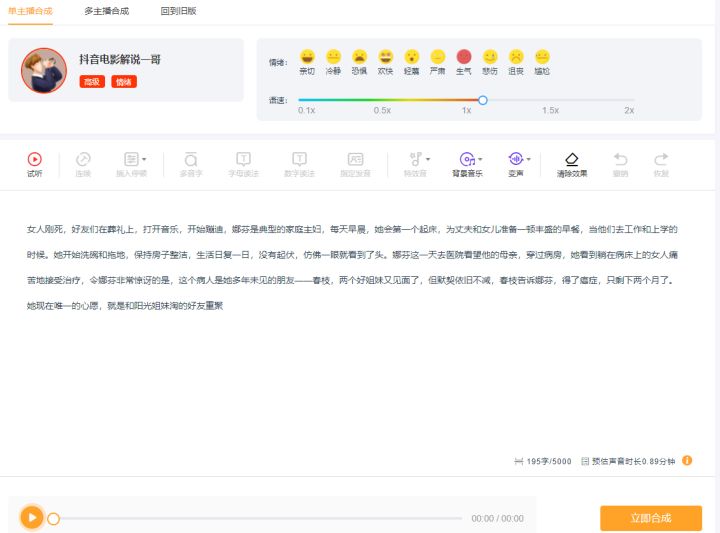Image resolution: width=720 pixels, height=533 pixels.
Task: Switch to the 单主播合成 tab
Action: 30,11
